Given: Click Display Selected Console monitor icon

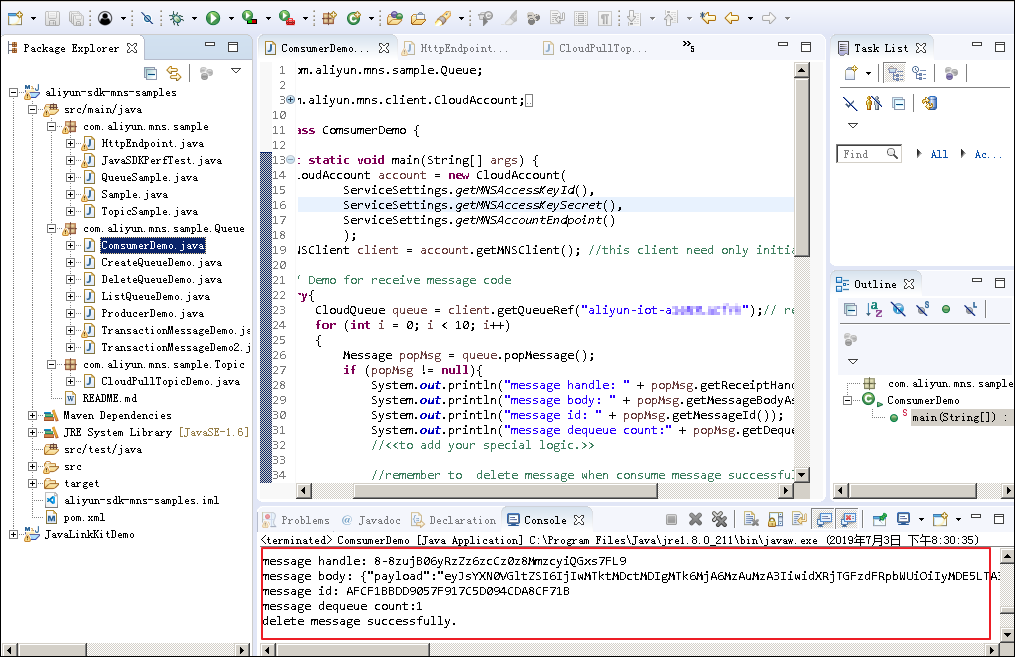Looking at the screenshot, I should click(x=903, y=519).
